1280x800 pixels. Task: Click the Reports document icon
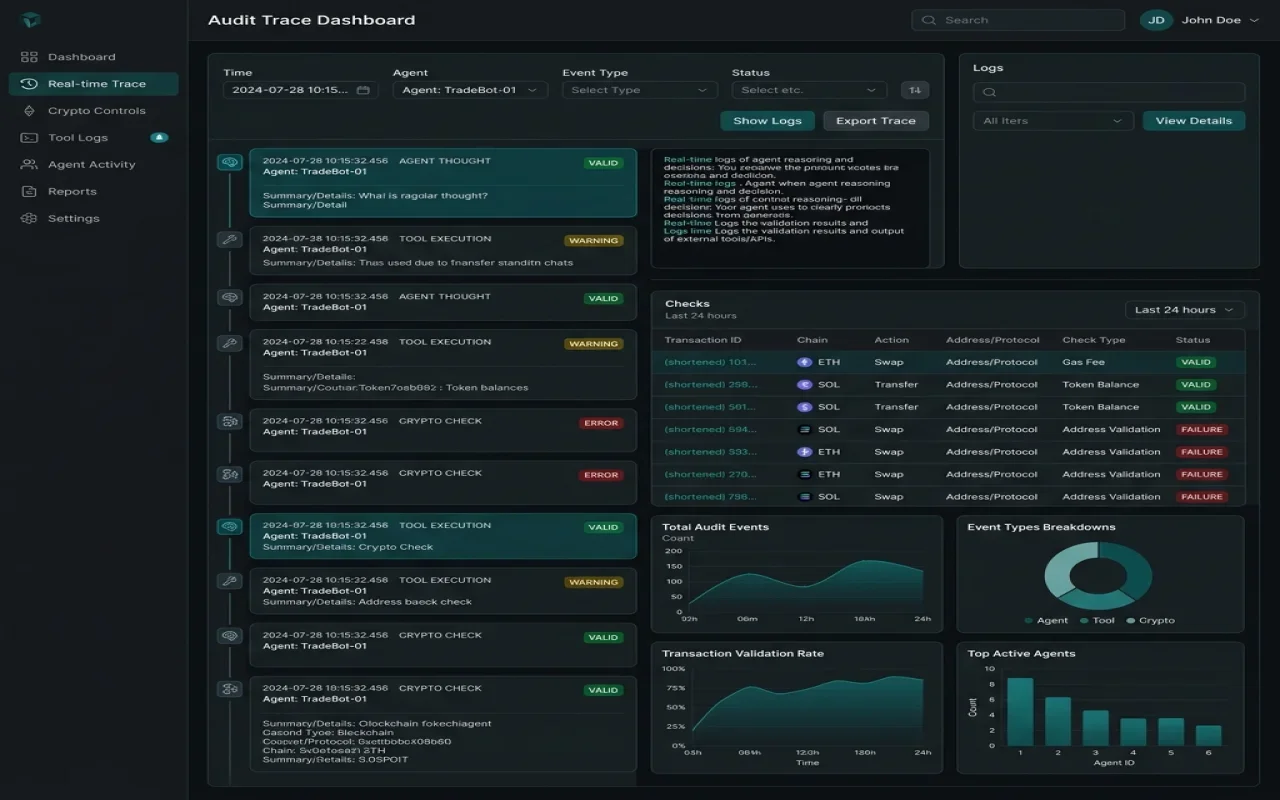click(x=29, y=192)
